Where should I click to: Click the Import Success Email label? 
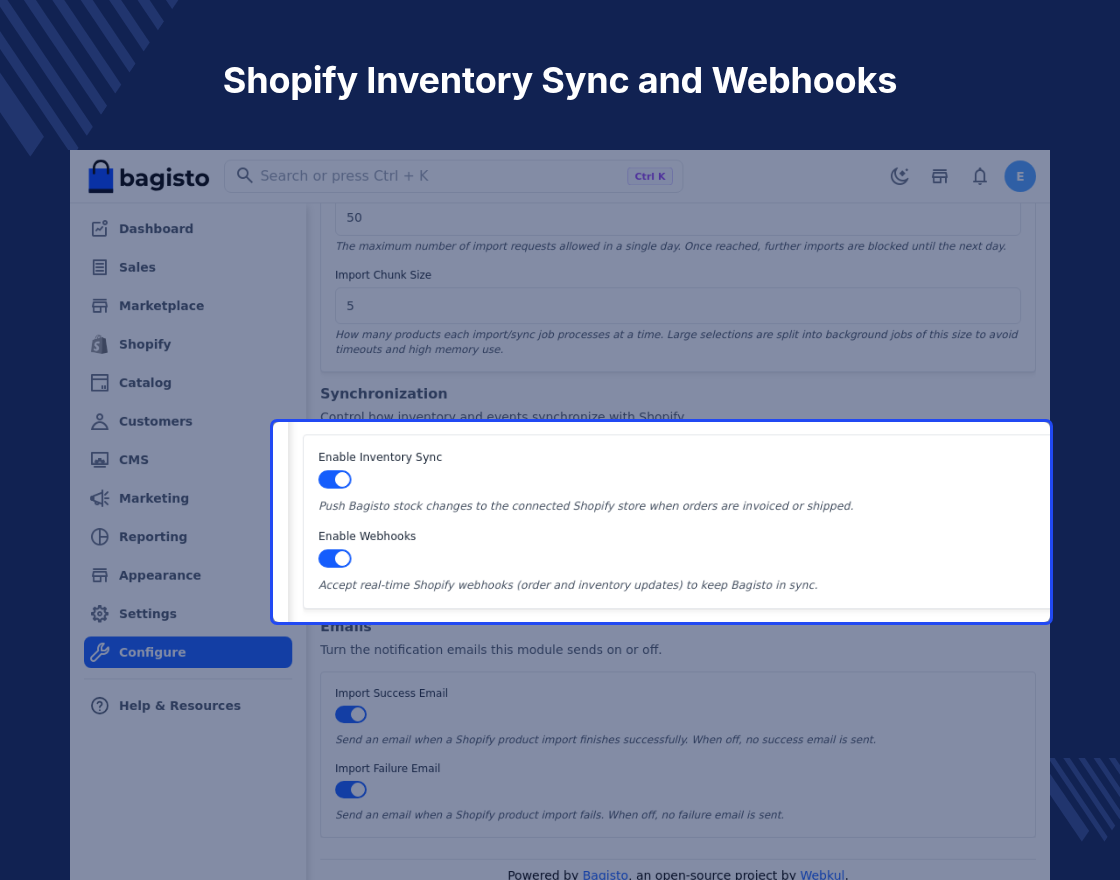(x=391, y=693)
